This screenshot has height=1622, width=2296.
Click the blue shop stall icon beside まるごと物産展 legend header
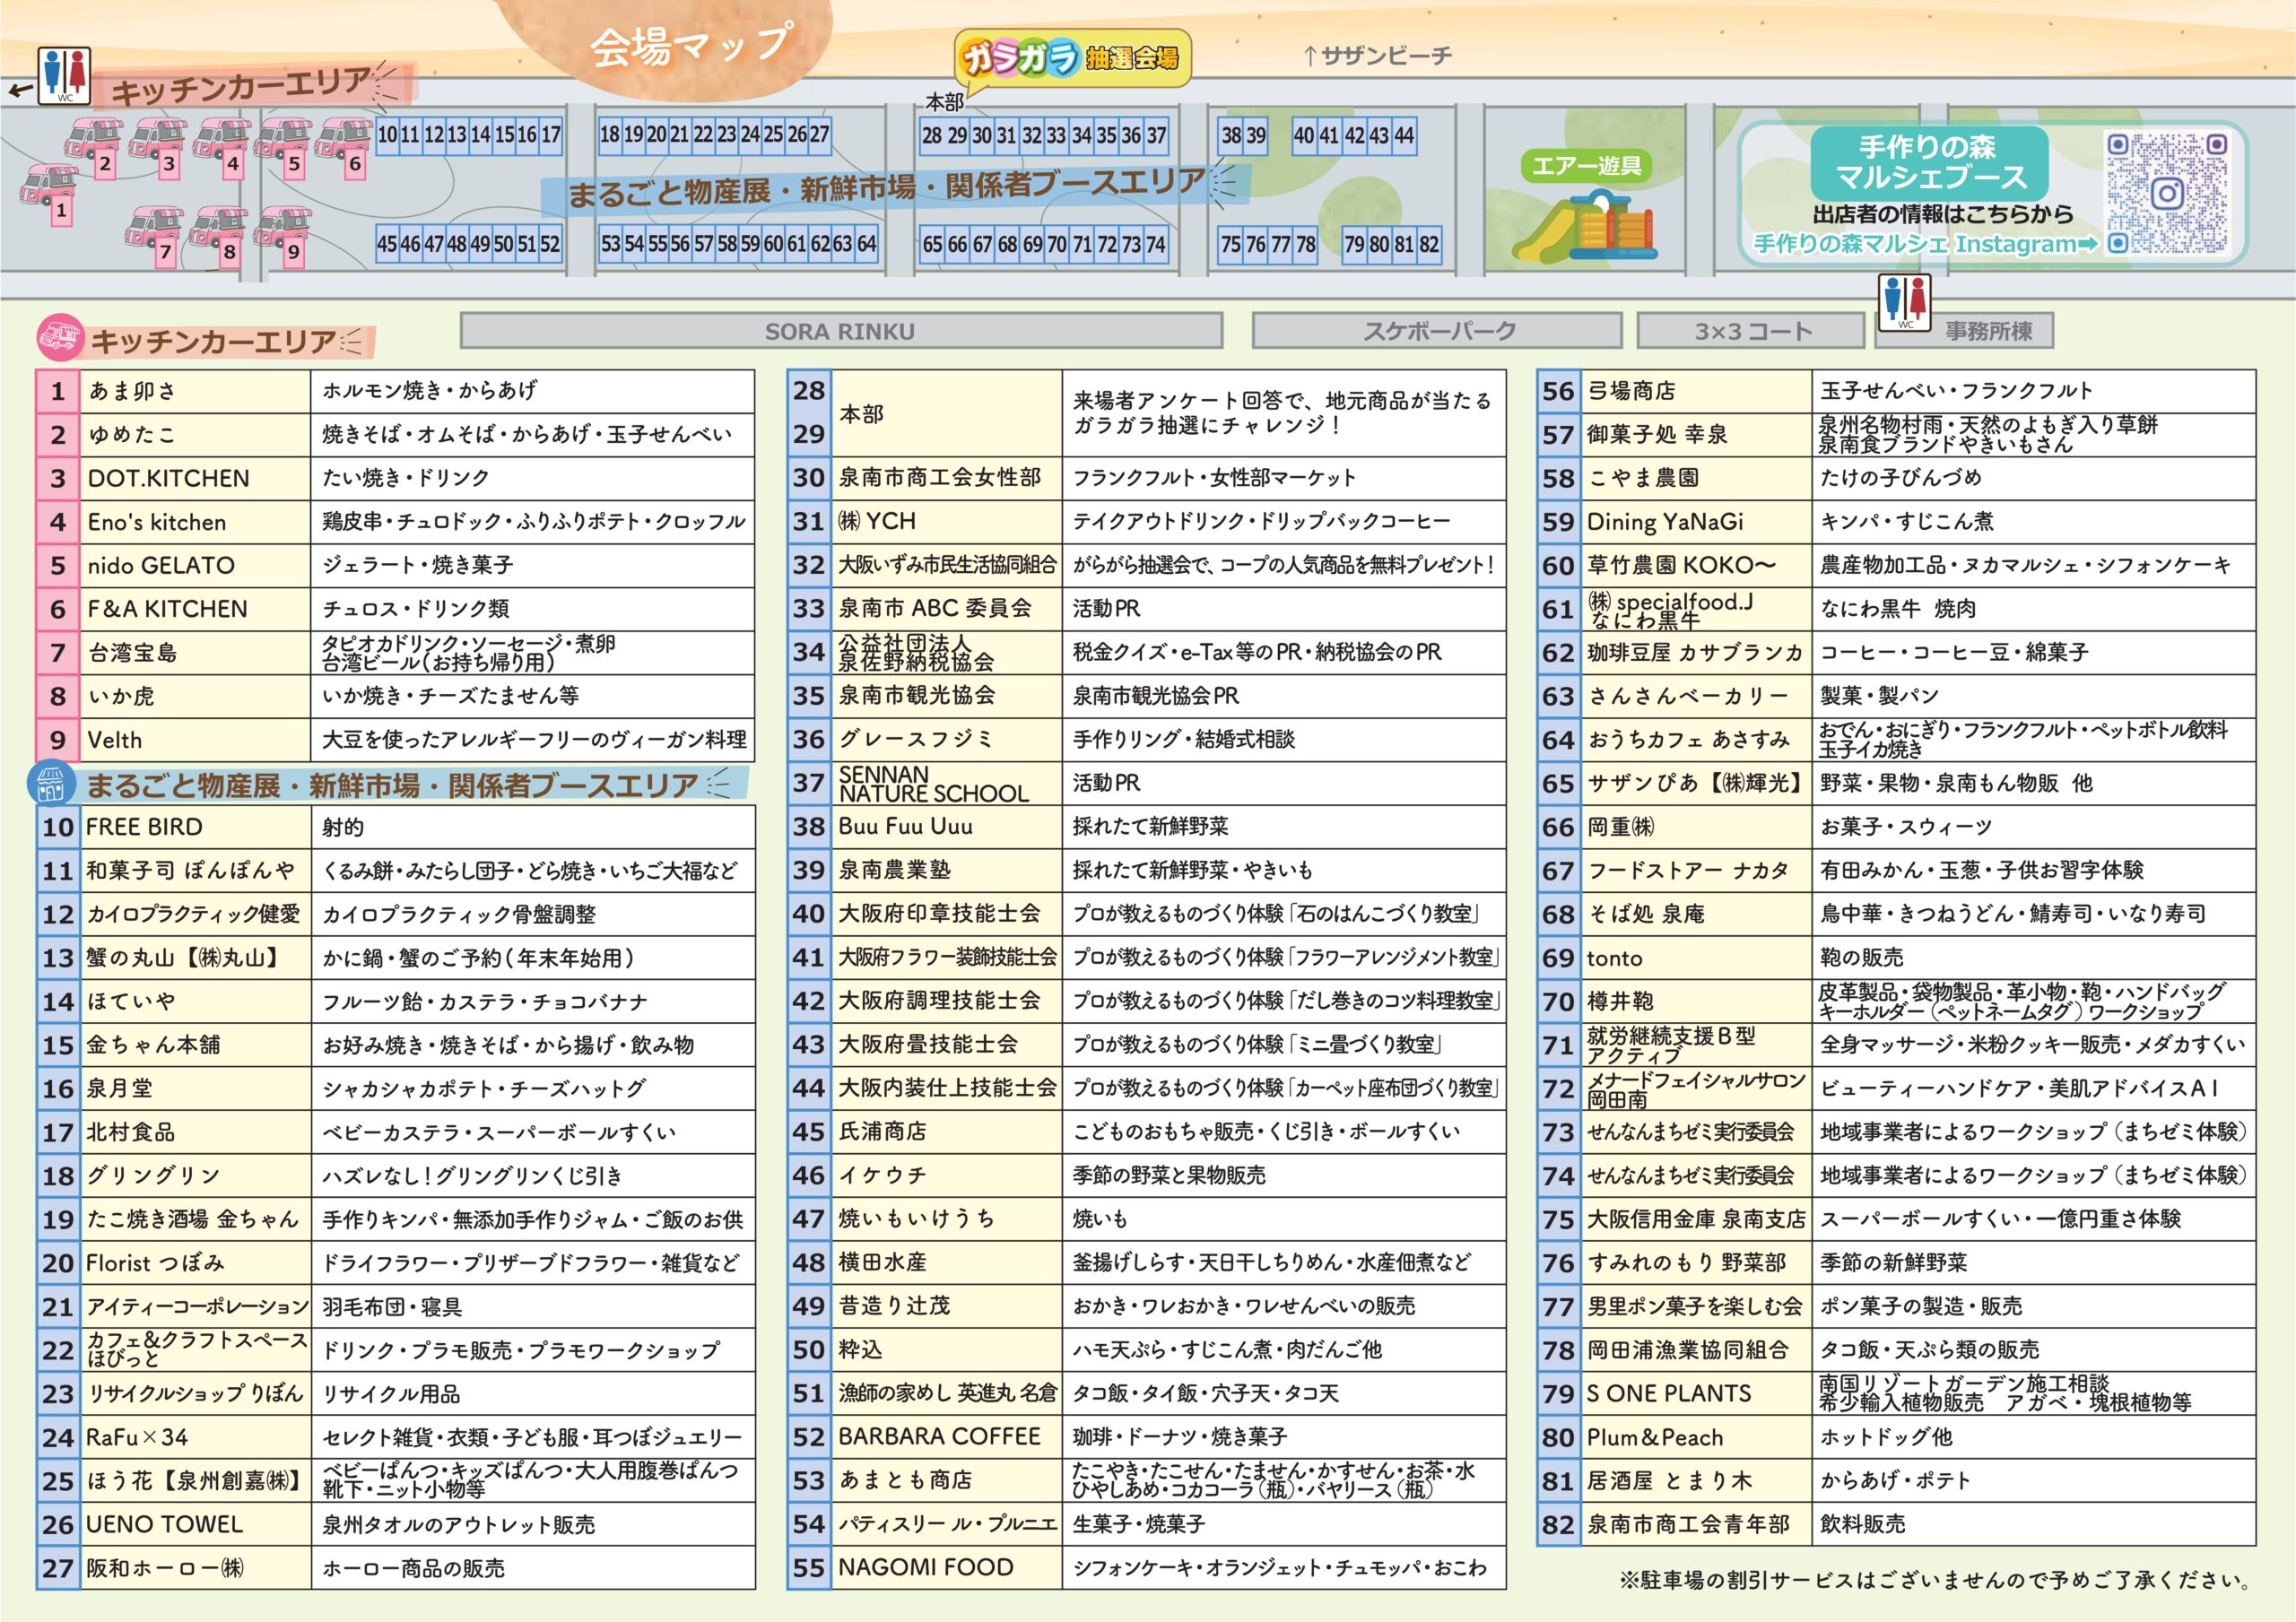point(52,784)
